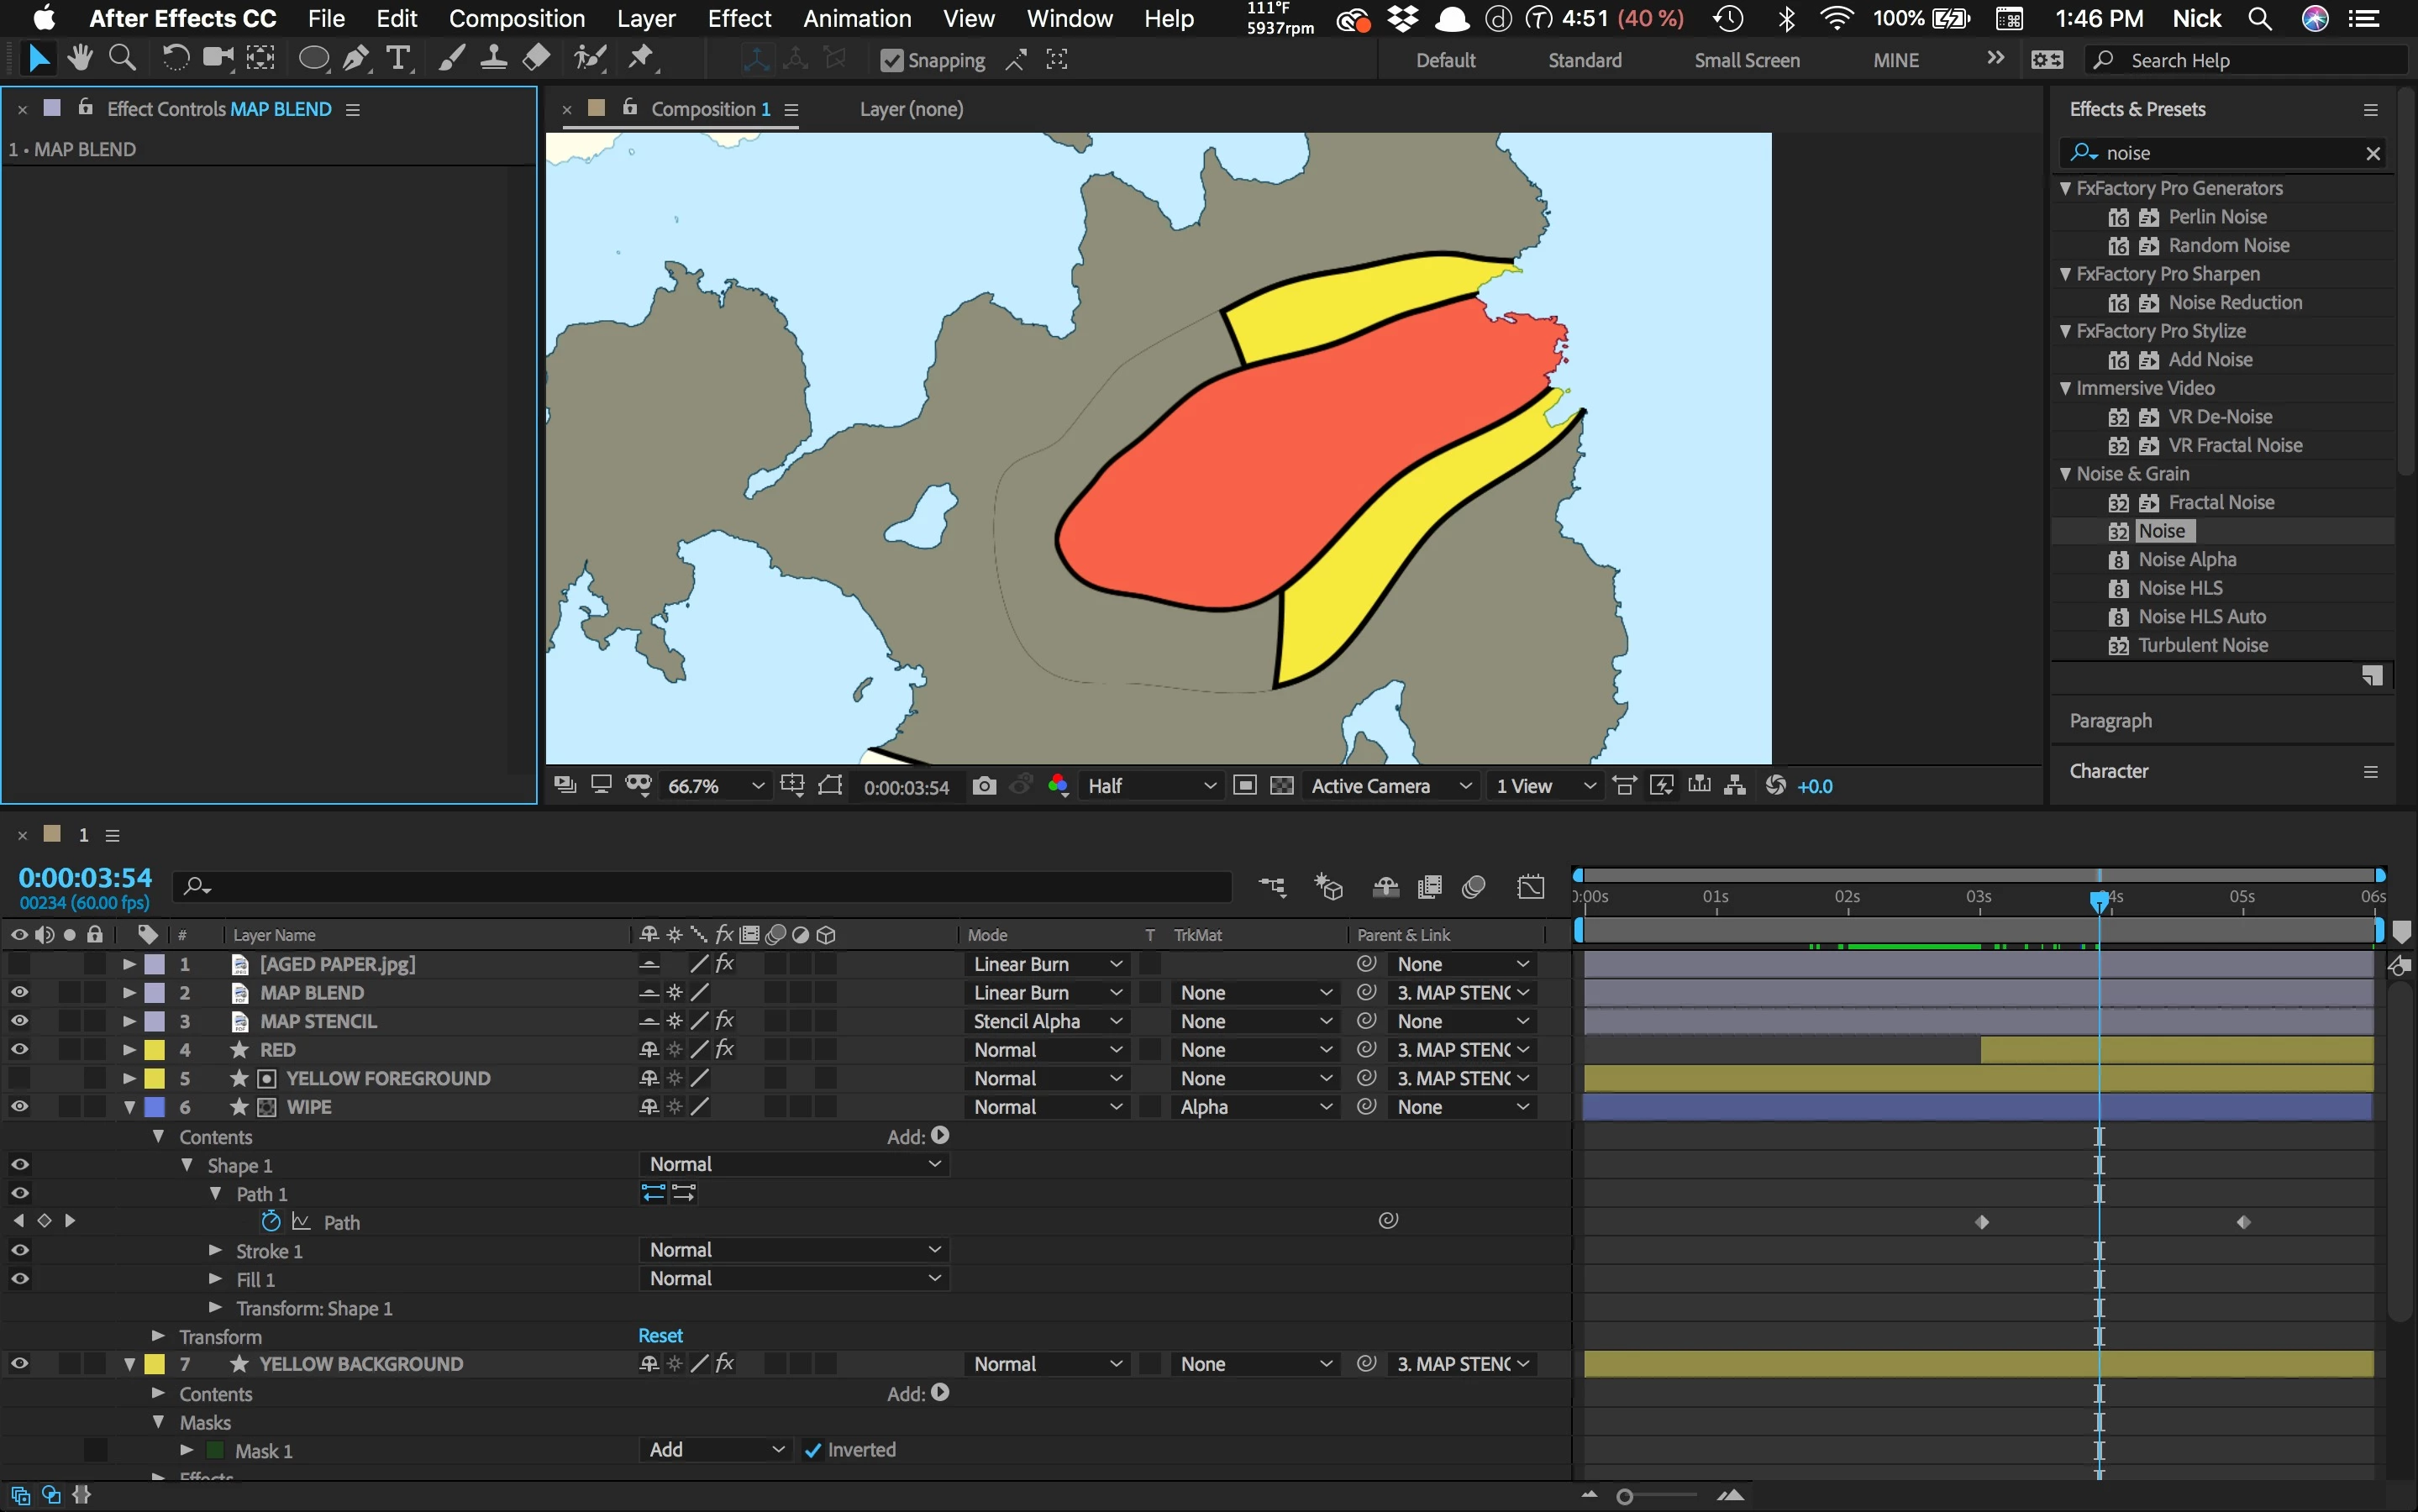Open blend mode dropdown for RED layer

tap(1046, 1050)
